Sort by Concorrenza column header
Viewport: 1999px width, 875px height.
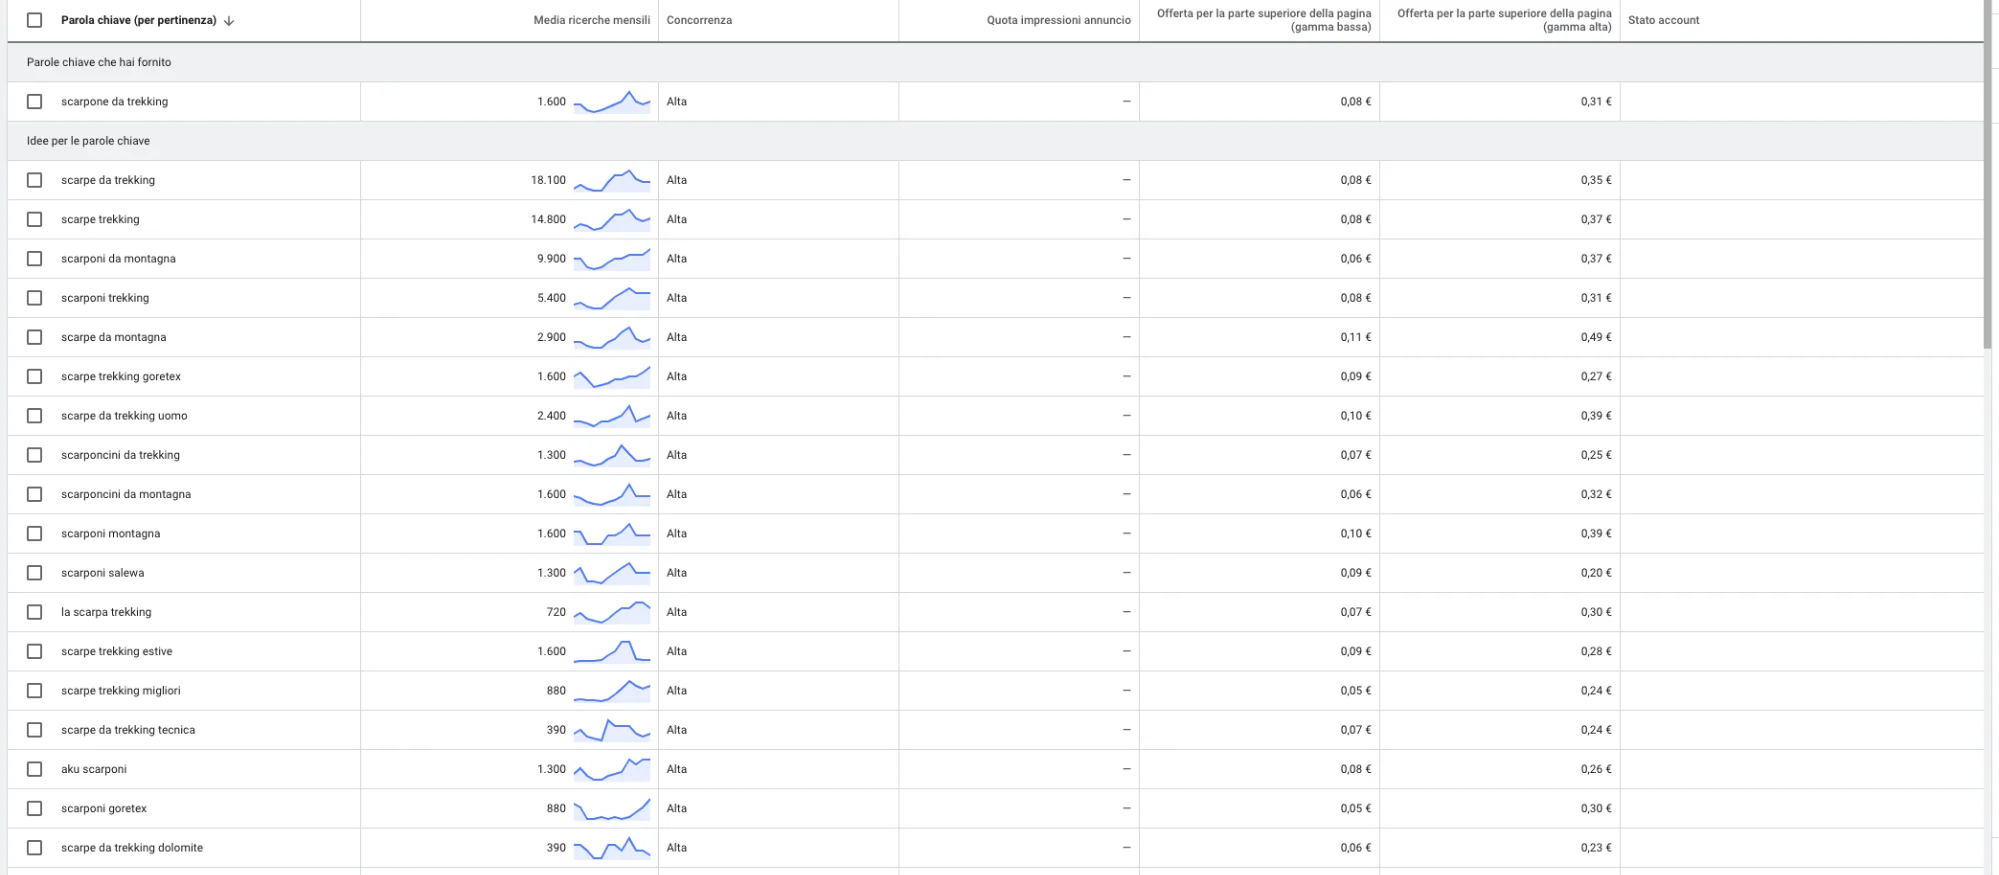(699, 20)
